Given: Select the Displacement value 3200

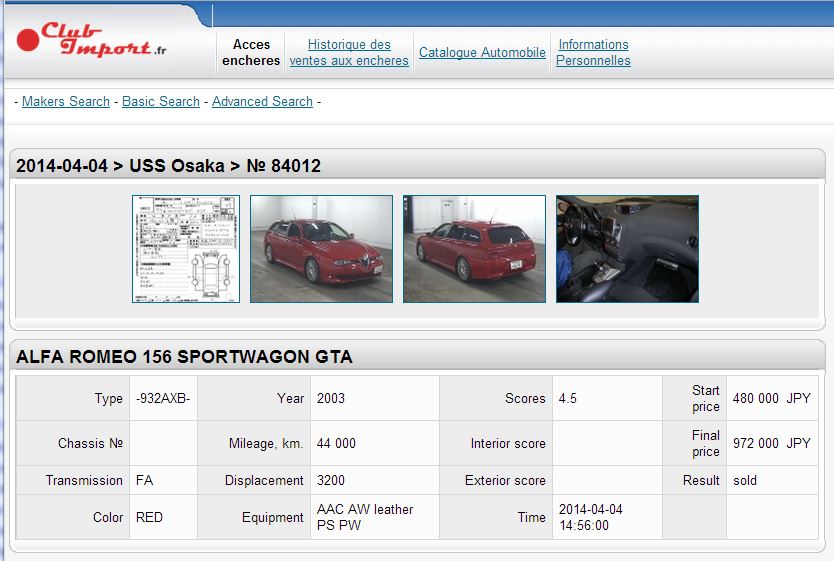Looking at the screenshot, I should 331,481.
